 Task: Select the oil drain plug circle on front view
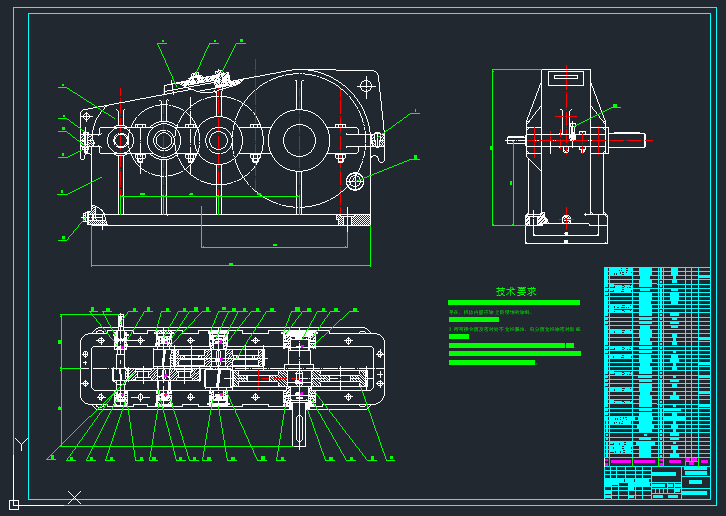tap(355, 181)
